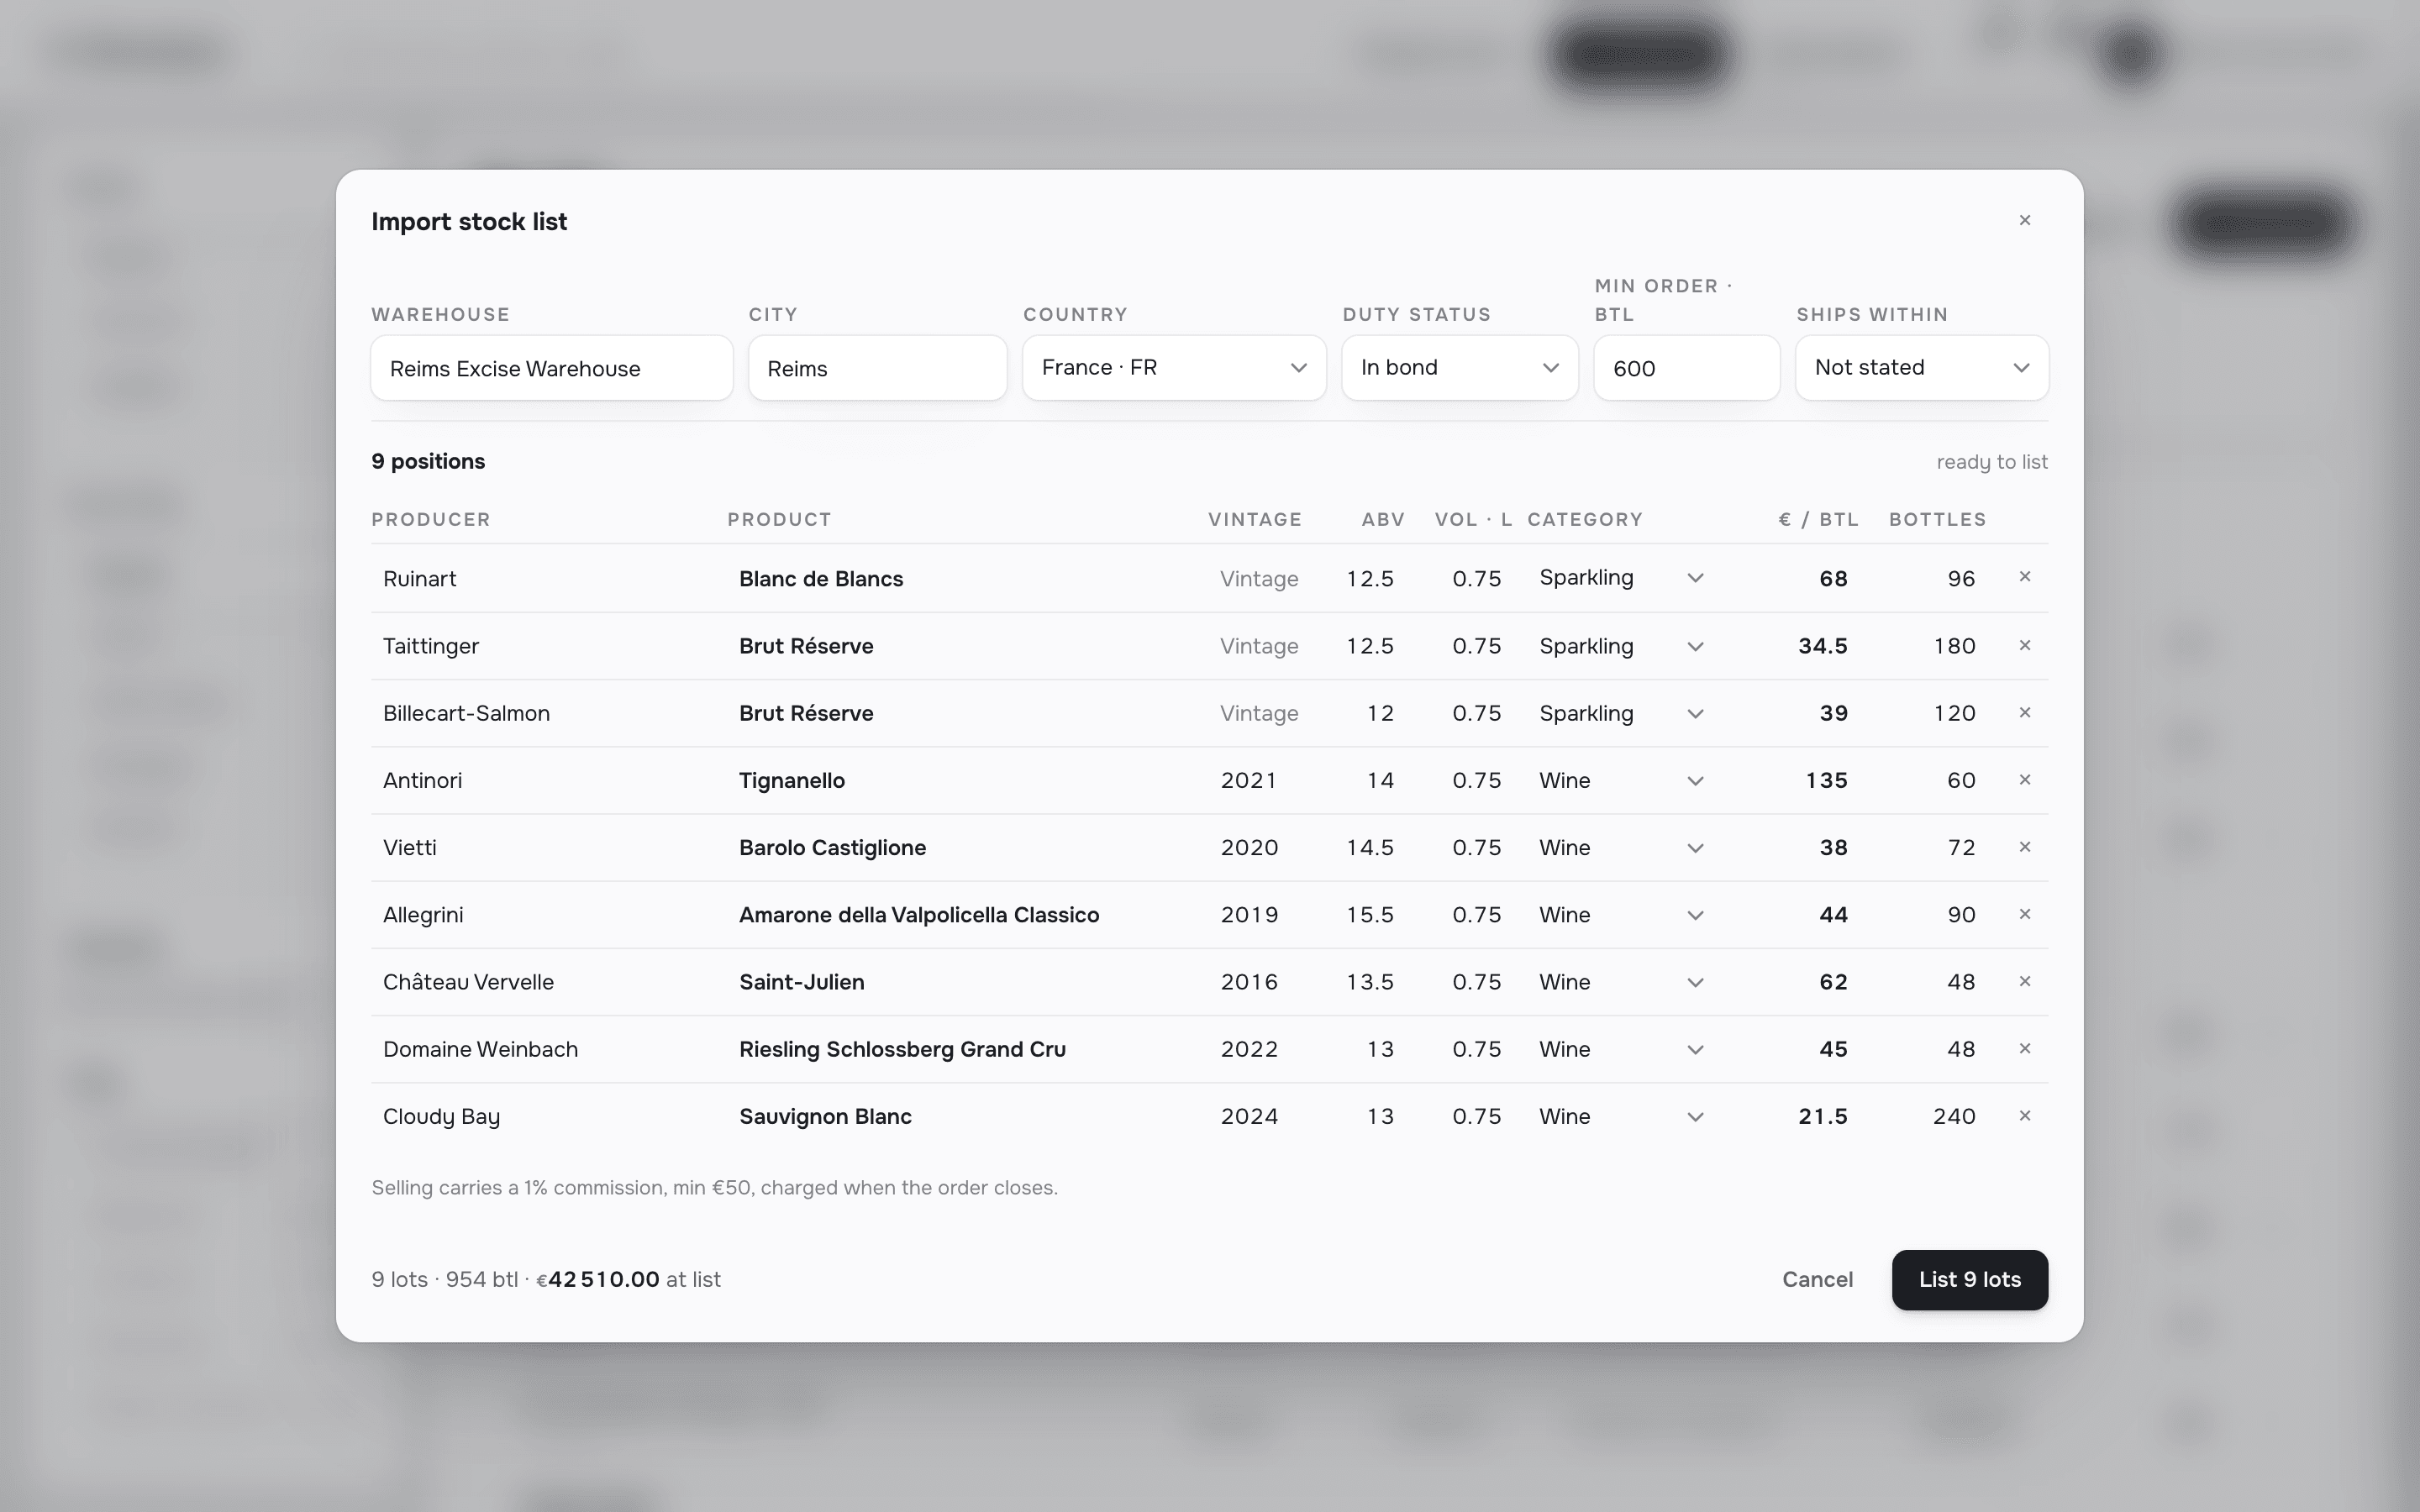
Task: Remove the Ruinart Blanc de Blancs row
Action: (2024, 577)
